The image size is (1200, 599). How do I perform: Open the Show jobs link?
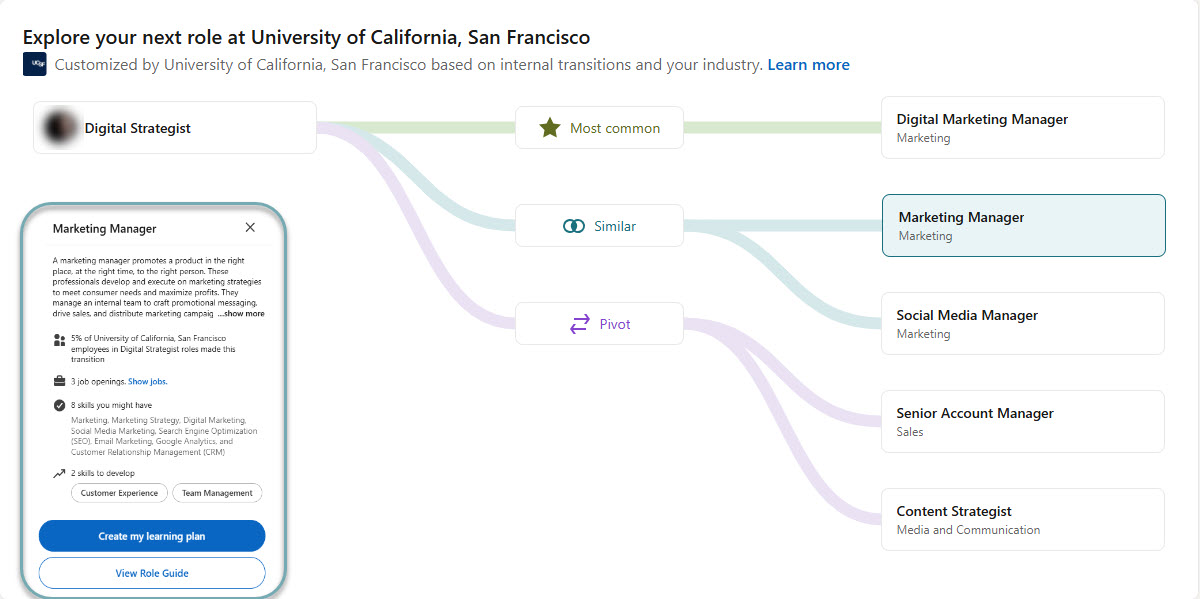tap(148, 381)
